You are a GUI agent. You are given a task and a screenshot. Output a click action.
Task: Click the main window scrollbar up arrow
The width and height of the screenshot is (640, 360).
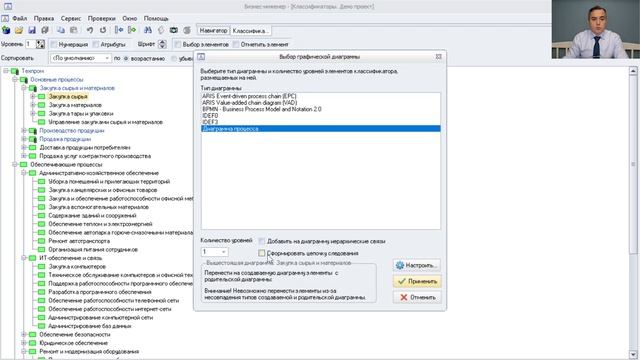click(x=633, y=71)
